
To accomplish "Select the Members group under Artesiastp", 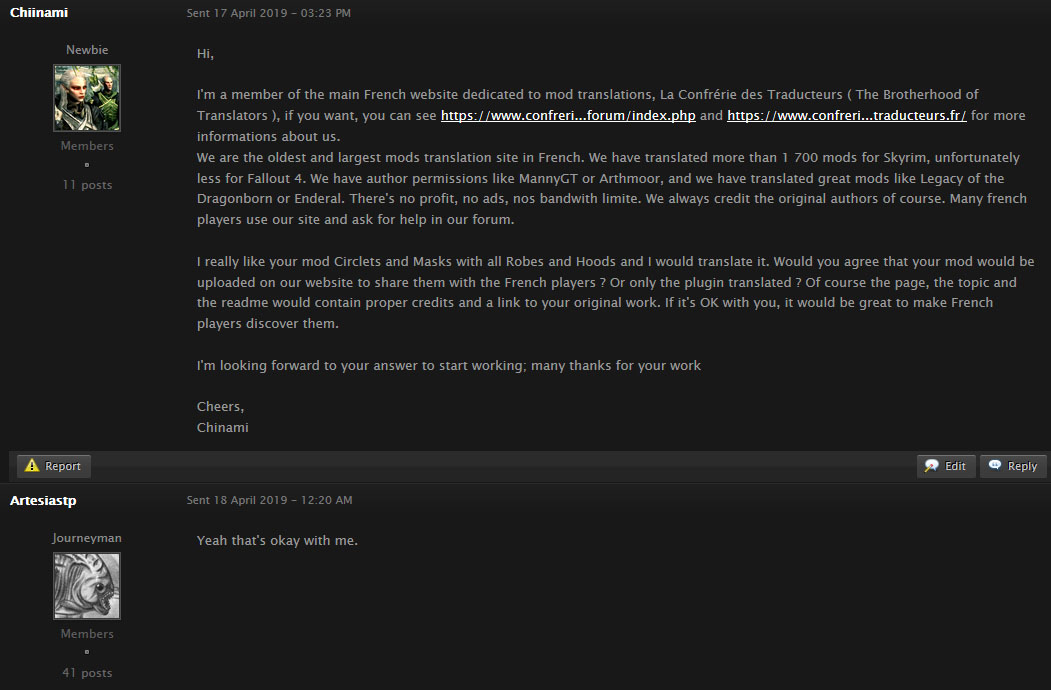I will click(x=87, y=634).
